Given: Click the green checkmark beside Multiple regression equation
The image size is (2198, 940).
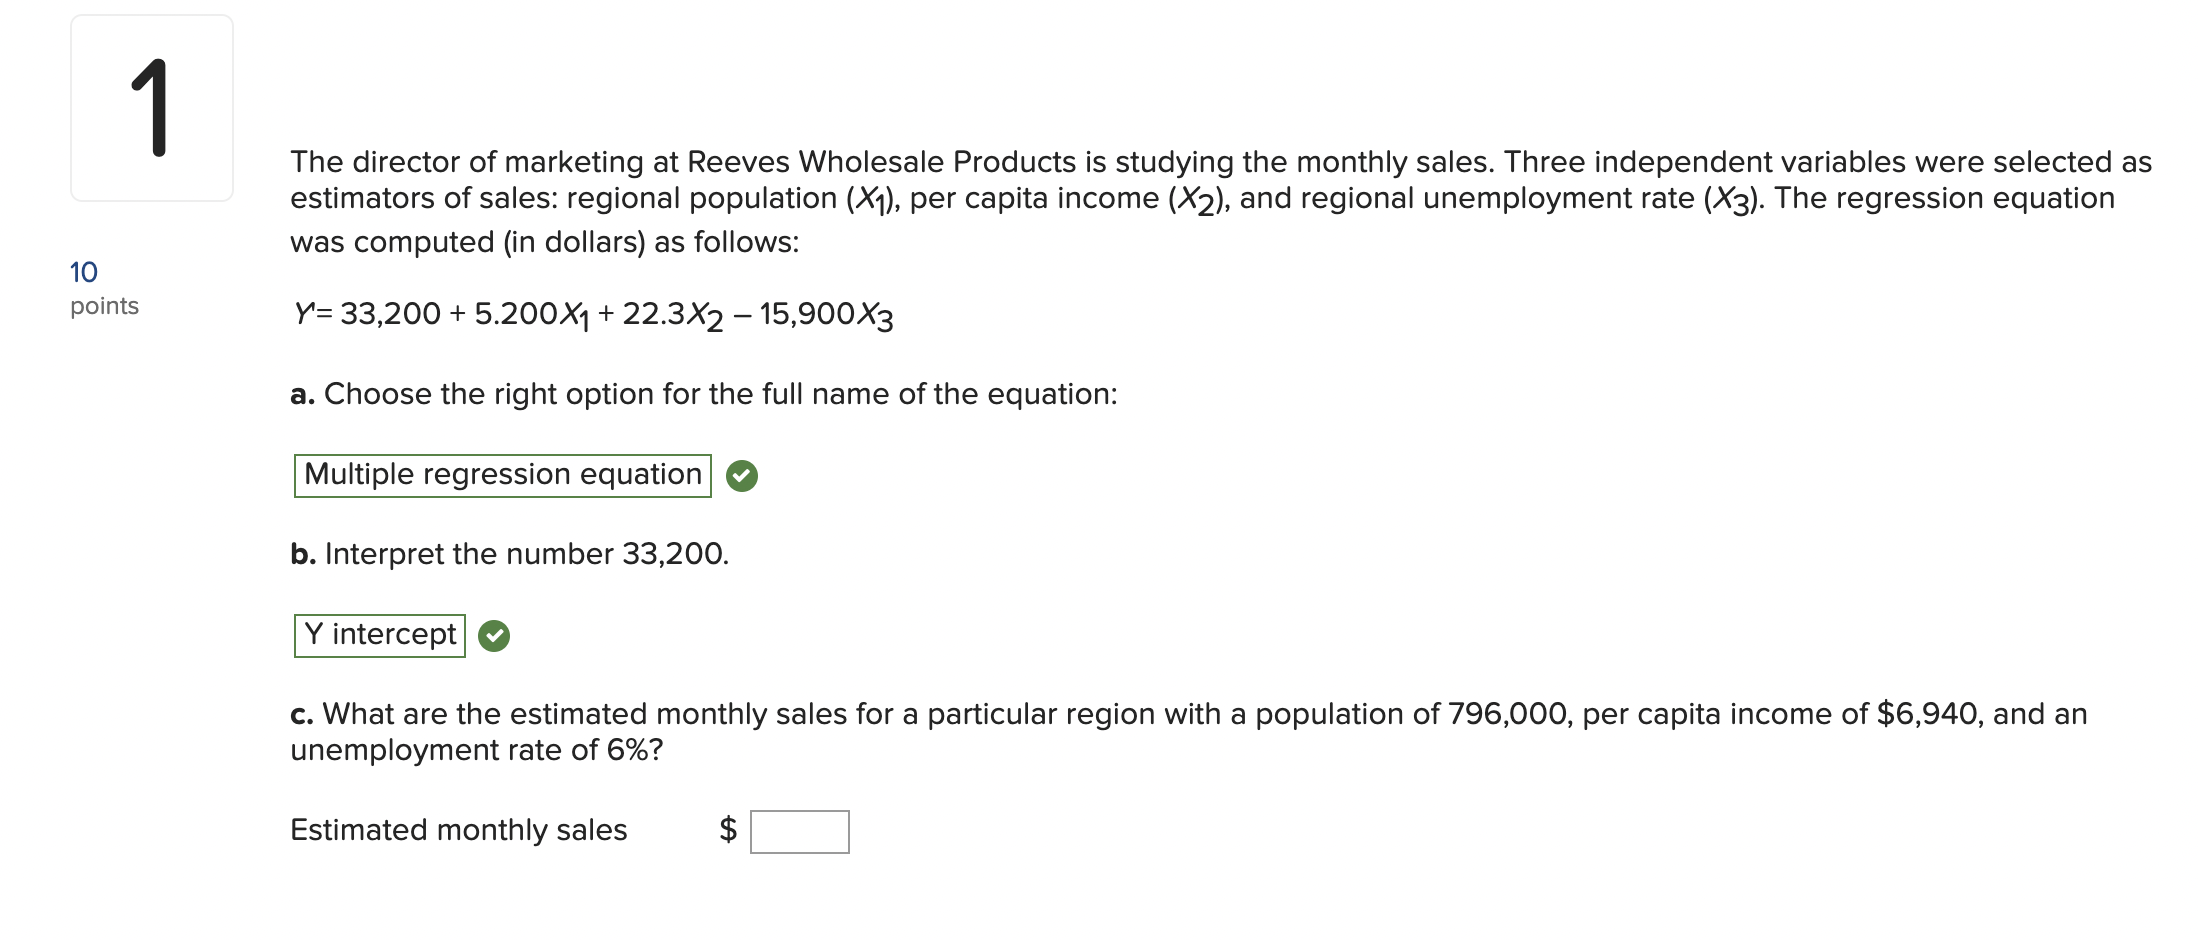Looking at the screenshot, I should 742,476.
